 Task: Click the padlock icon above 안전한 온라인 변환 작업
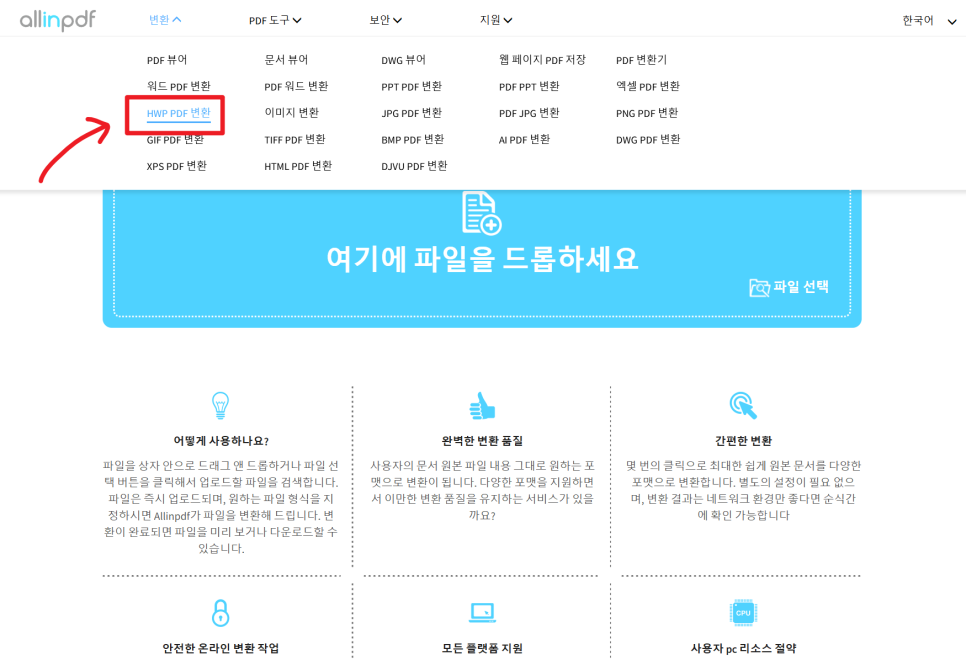[x=220, y=613]
